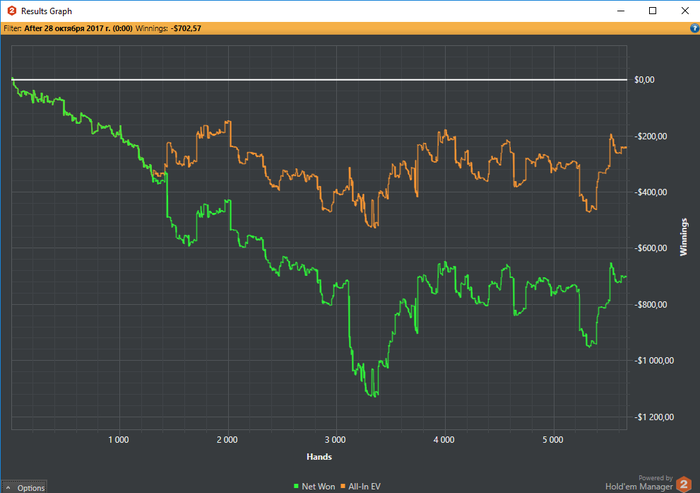700x493 pixels.
Task: Minimize the Results Graph window
Action: (621, 11)
